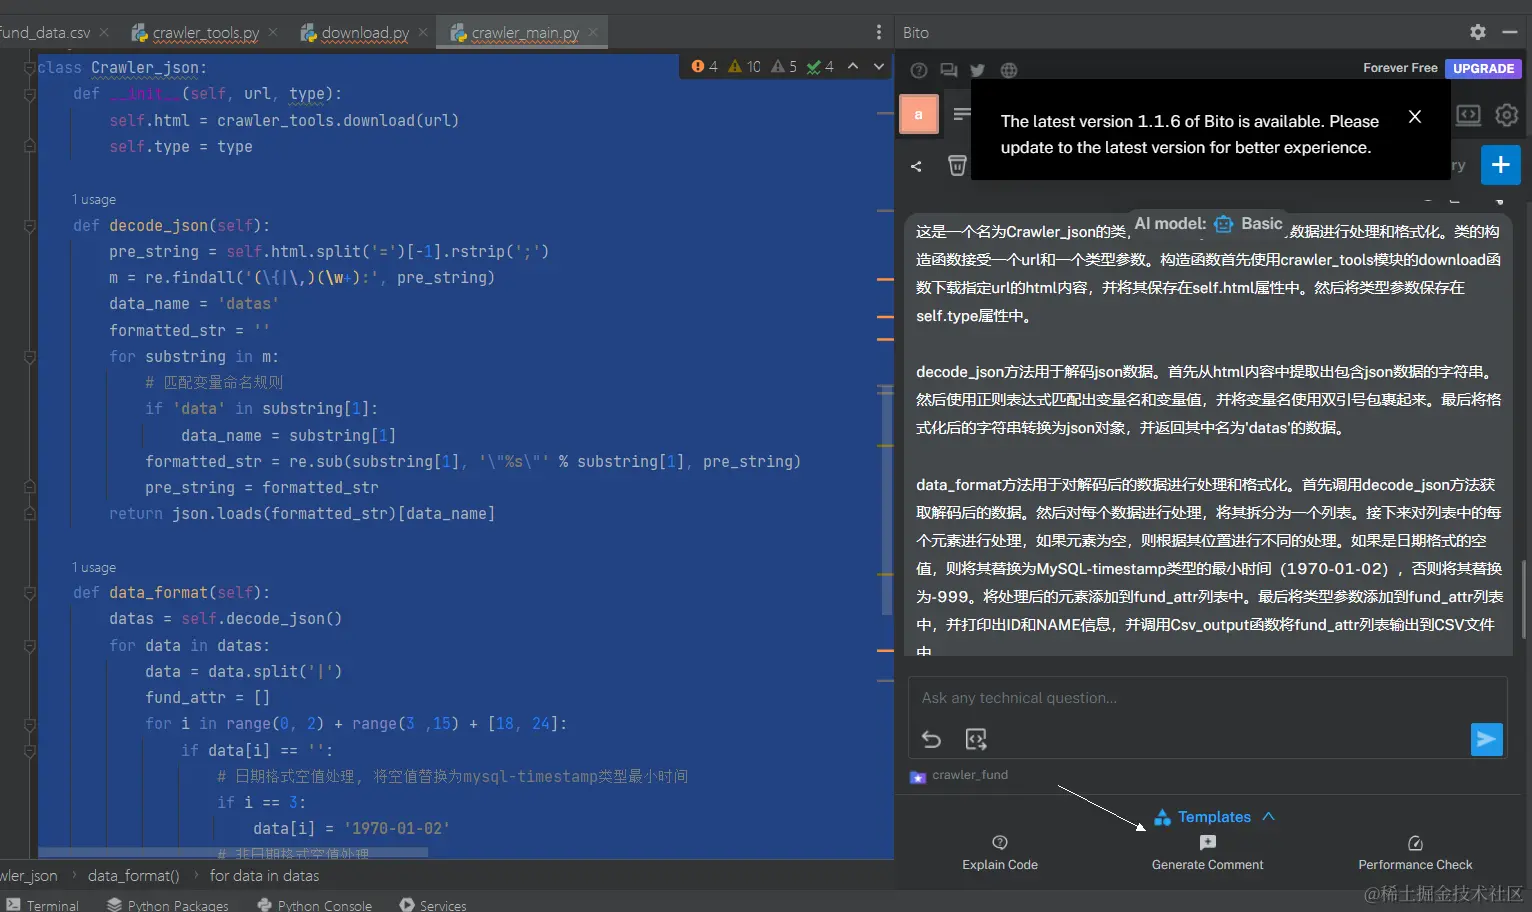Insert selected code using code snippet icon
Viewport: 1532px width, 912px height.
pos(976,739)
